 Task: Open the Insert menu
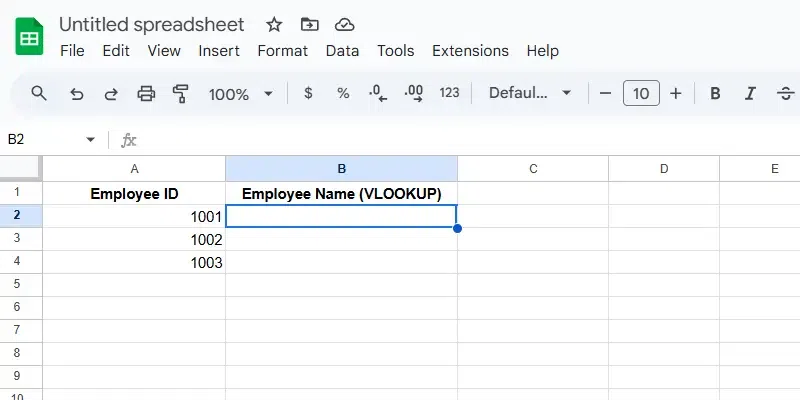(x=219, y=50)
